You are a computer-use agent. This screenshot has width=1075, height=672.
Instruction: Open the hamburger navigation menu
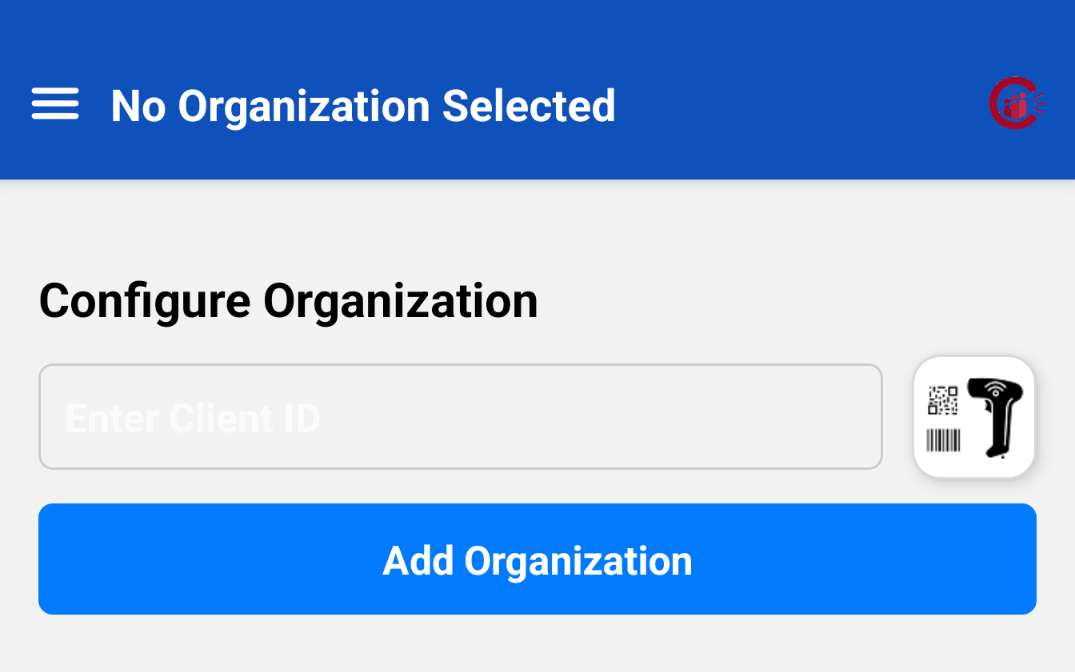pos(55,104)
